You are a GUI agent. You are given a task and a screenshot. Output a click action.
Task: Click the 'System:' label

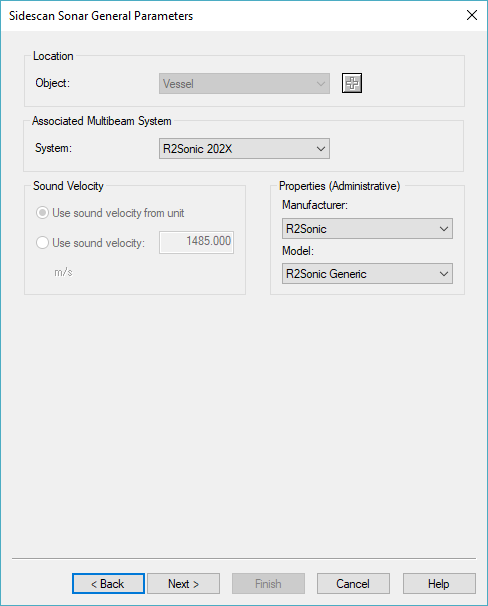[53, 148]
